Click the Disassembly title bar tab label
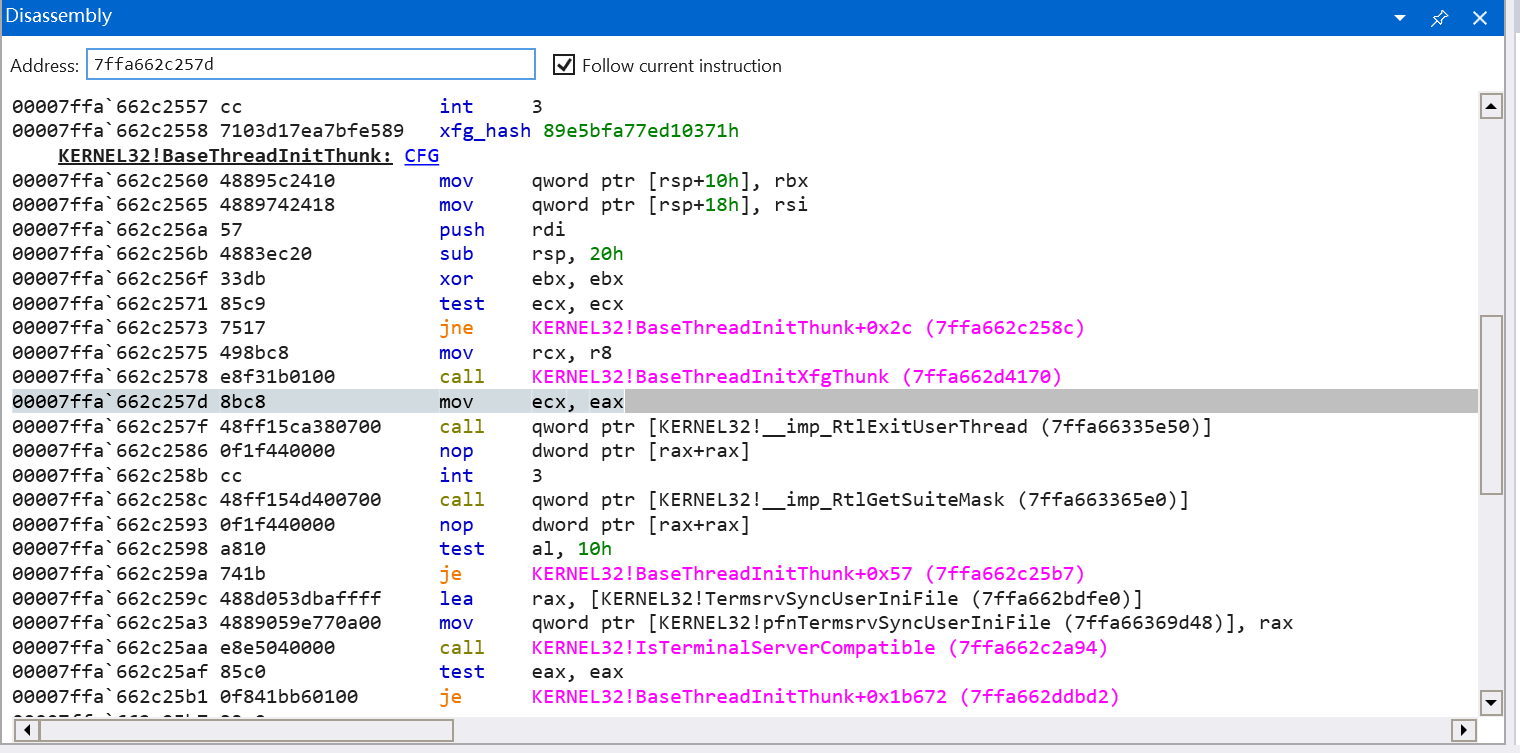 tap(59, 16)
